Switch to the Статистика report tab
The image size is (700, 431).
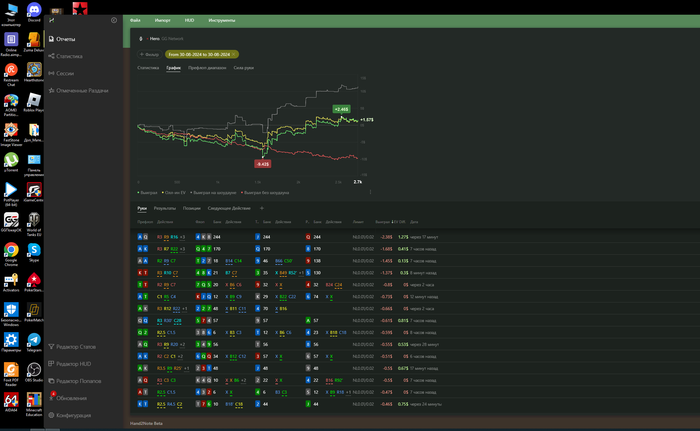click(148, 68)
